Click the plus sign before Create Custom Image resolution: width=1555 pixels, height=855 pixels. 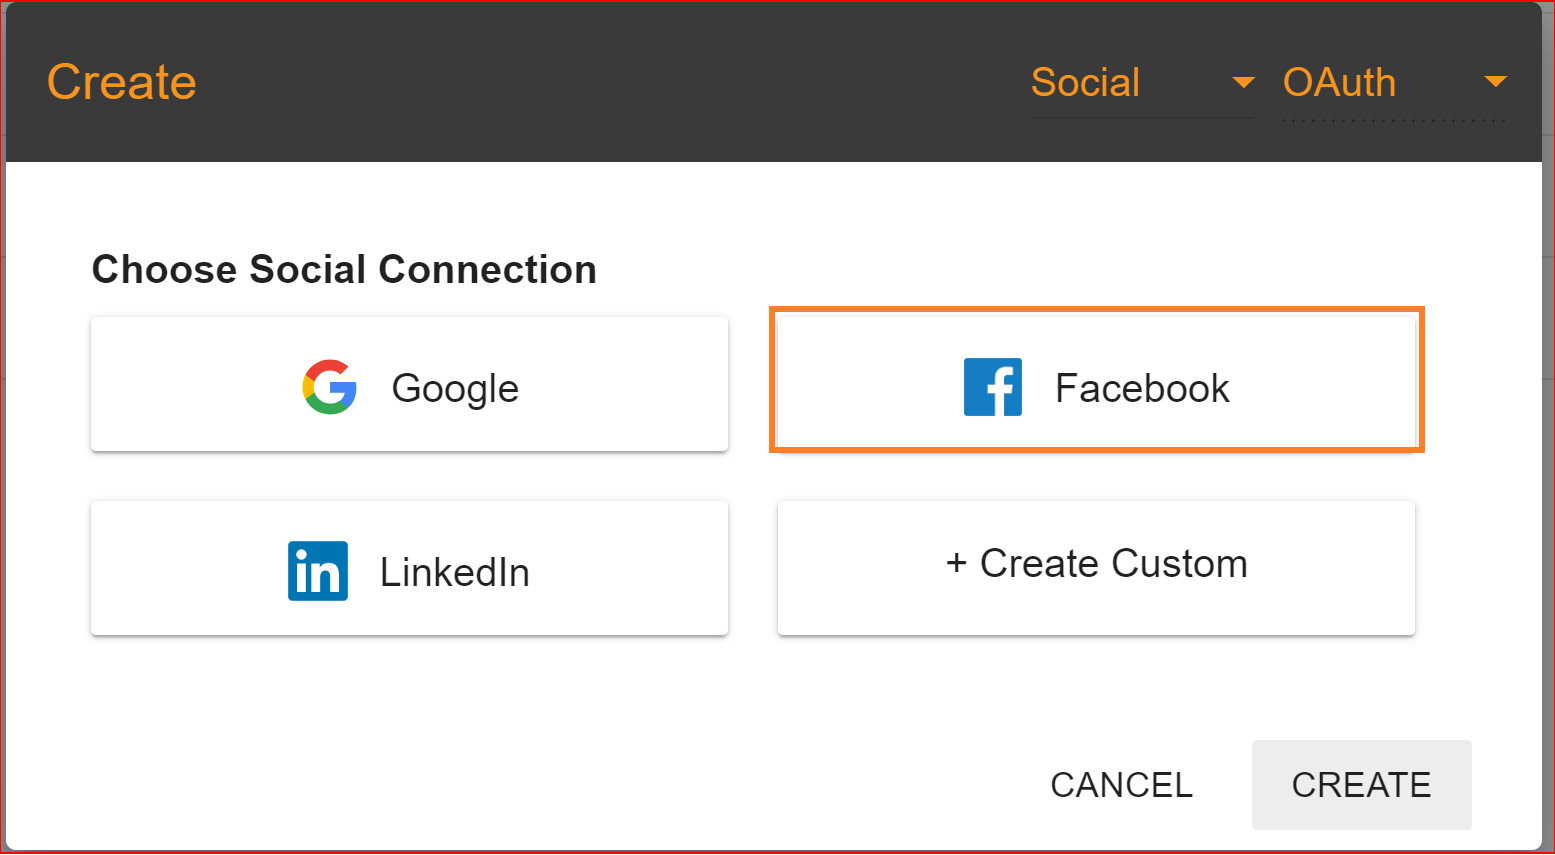[957, 563]
